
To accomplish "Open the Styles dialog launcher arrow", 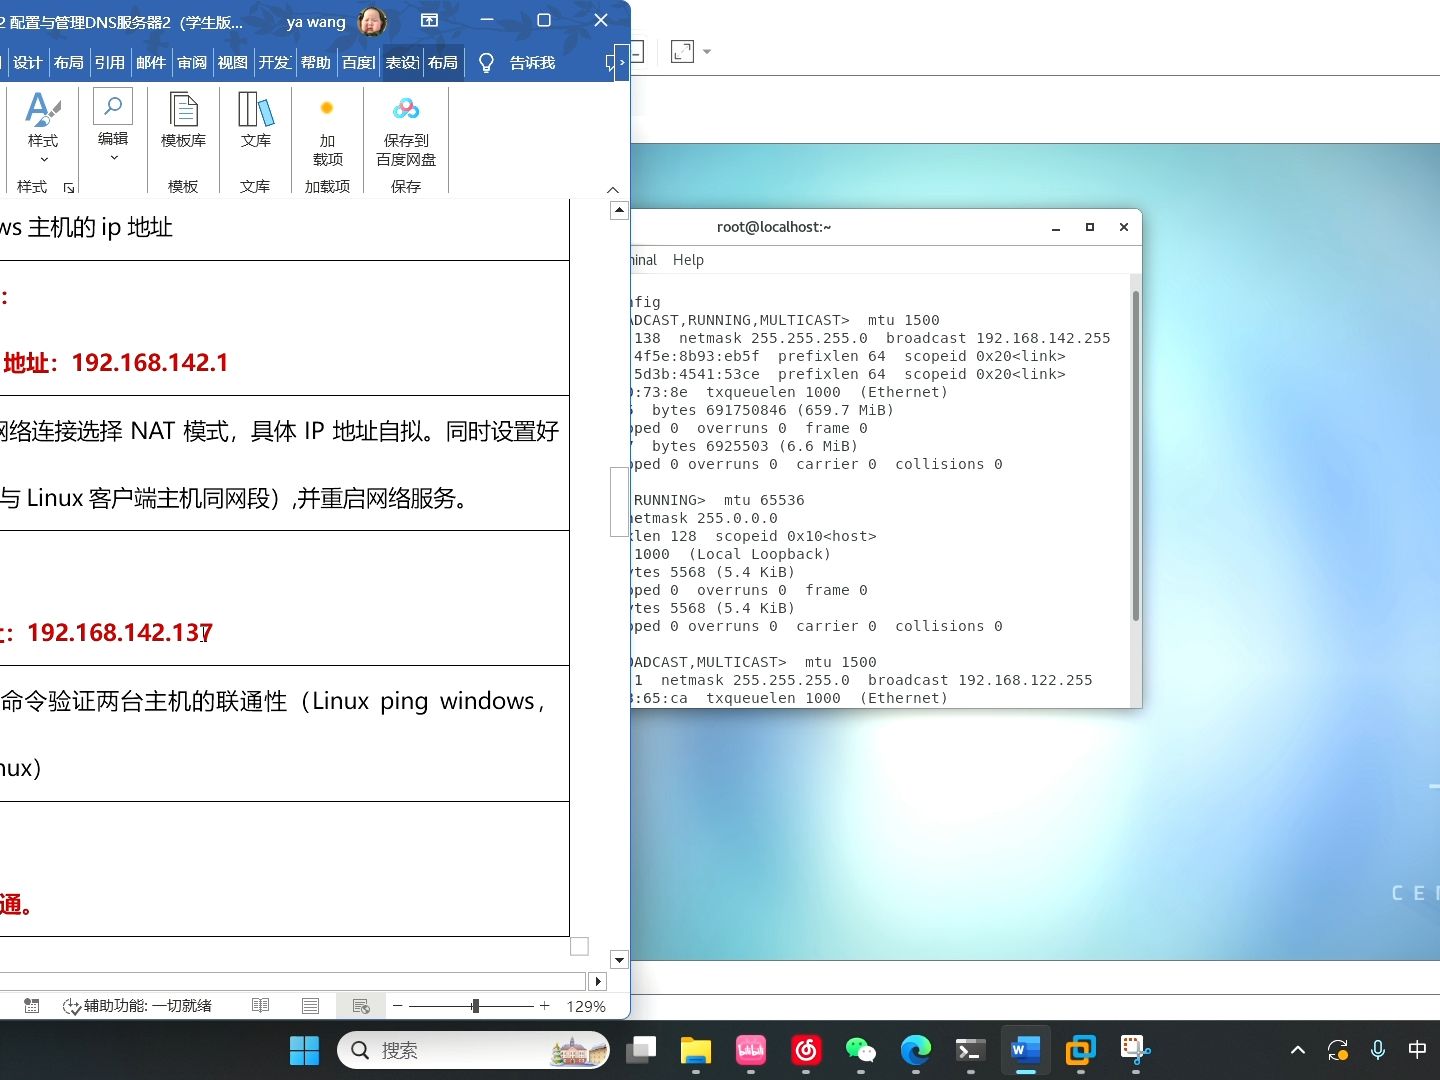I will pos(69,188).
